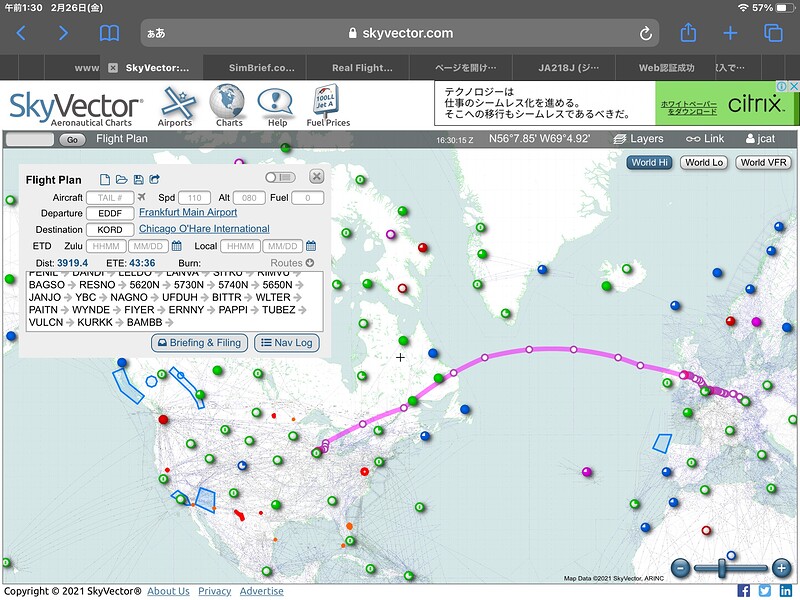Open the jcat user menu
Screen dimensions: 800x600
[760, 139]
